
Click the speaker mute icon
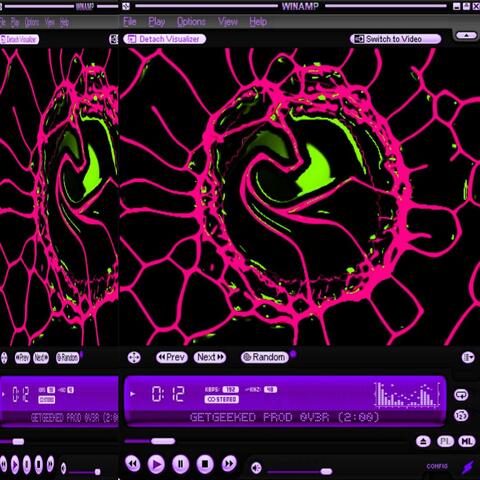click(x=256, y=468)
